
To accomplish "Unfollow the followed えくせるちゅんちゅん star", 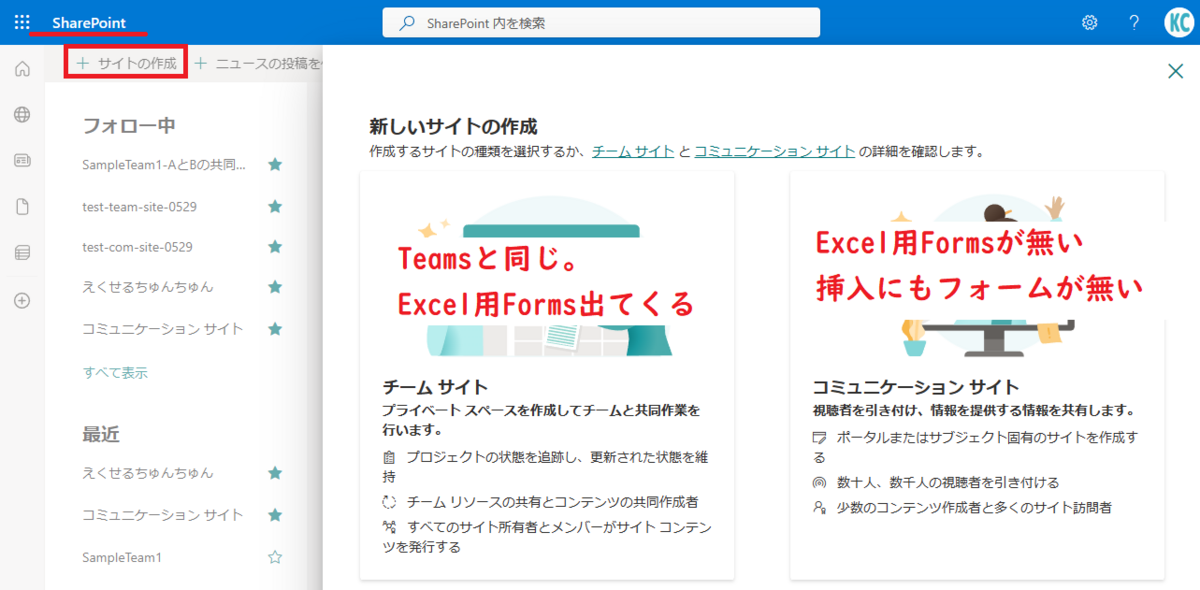I will (x=275, y=287).
